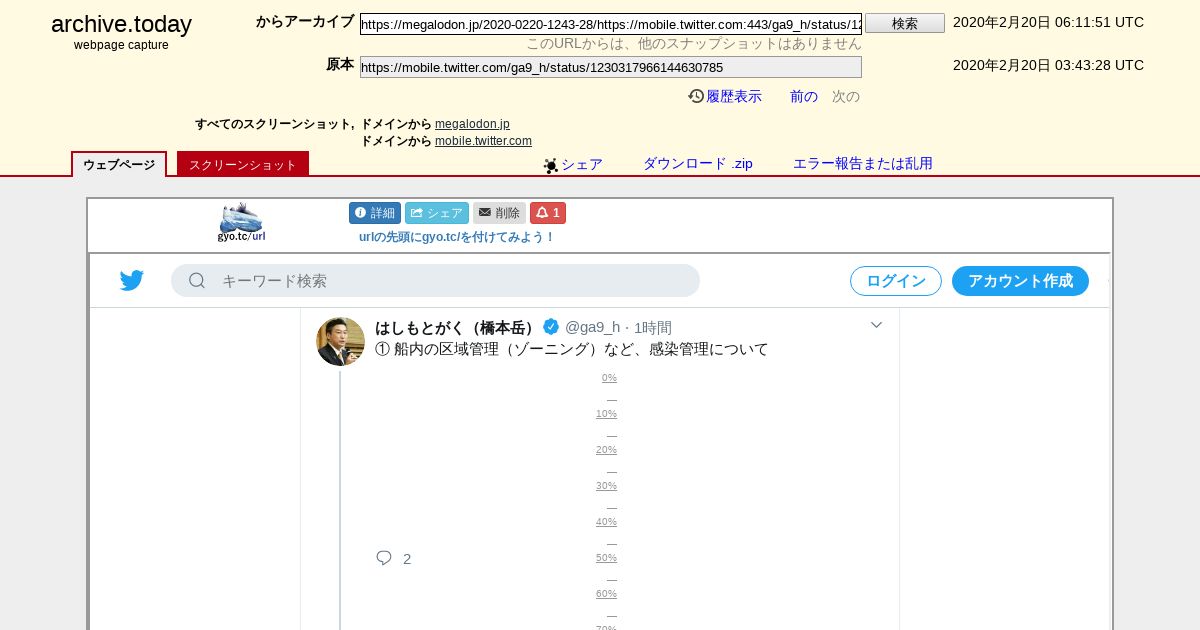Click the 詳細 info button
1200x630 pixels.
[x=375, y=213]
